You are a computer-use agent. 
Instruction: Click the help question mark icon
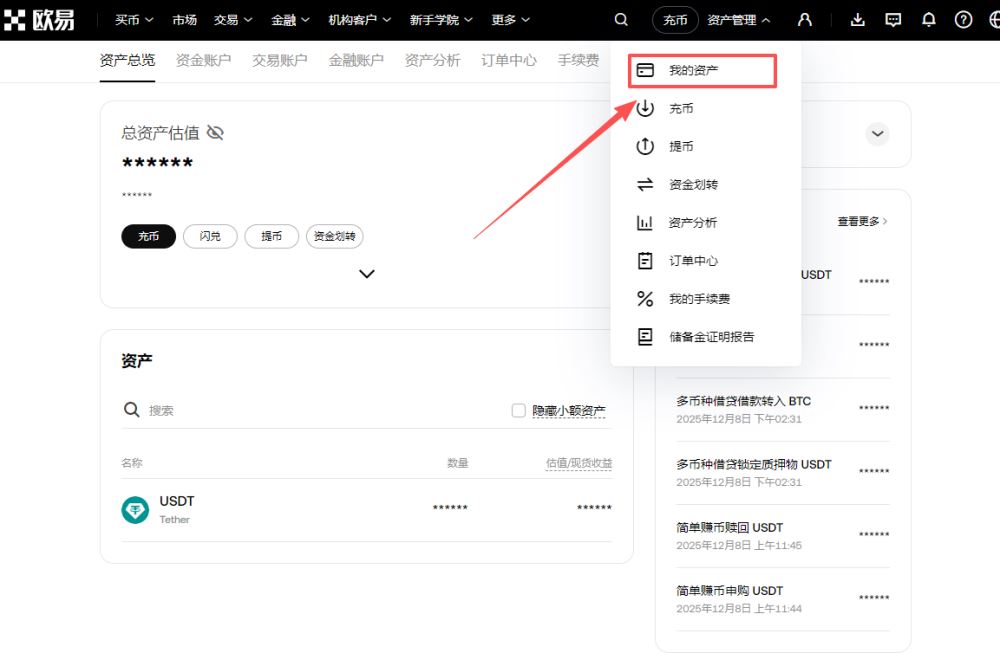click(x=962, y=19)
